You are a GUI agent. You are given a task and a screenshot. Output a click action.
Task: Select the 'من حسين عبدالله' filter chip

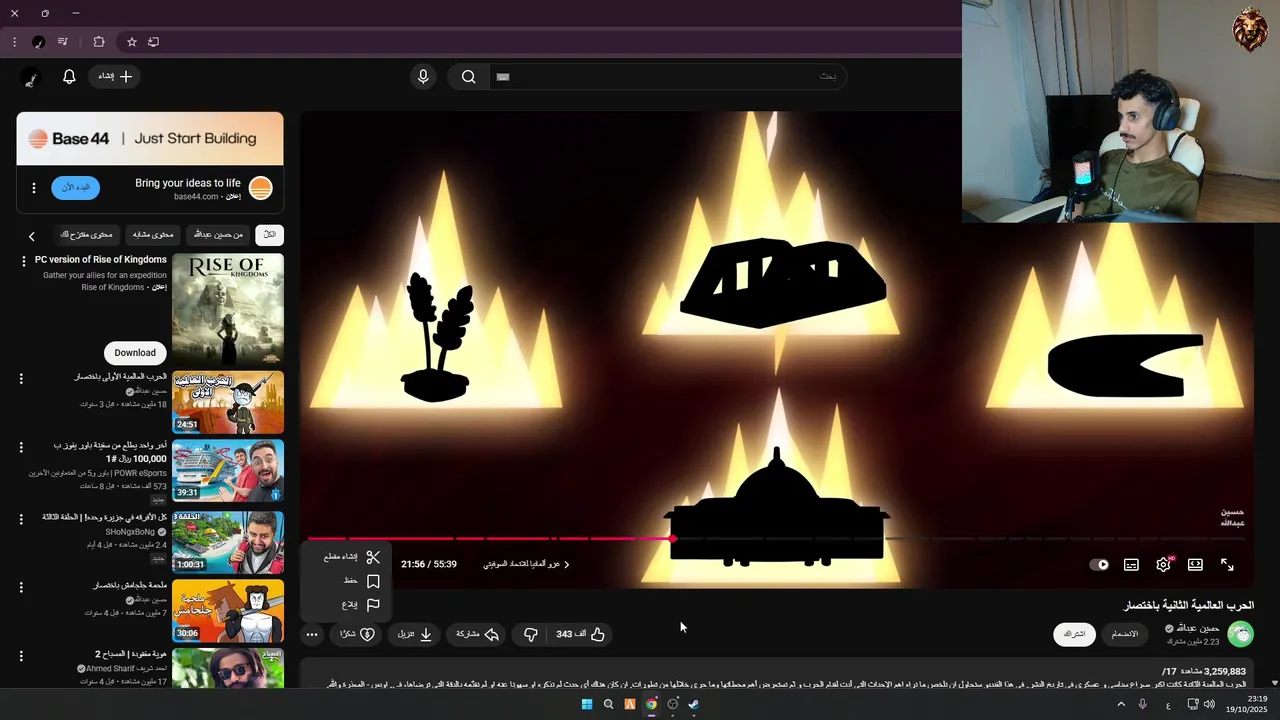pos(217,235)
